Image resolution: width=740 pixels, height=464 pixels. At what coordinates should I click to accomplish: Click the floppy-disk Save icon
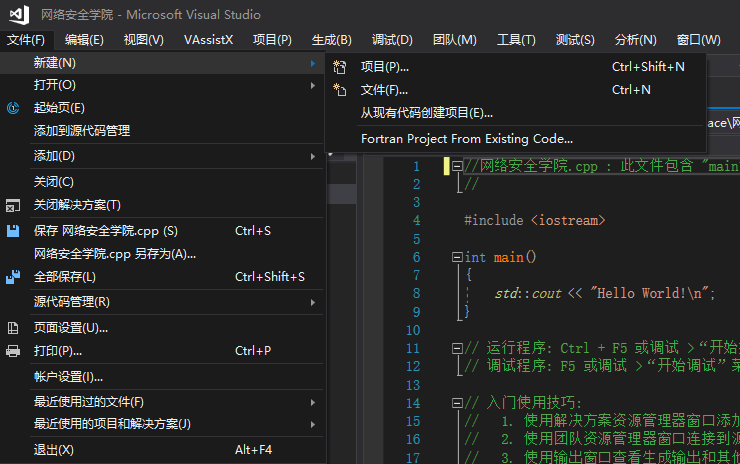(x=13, y=231)
